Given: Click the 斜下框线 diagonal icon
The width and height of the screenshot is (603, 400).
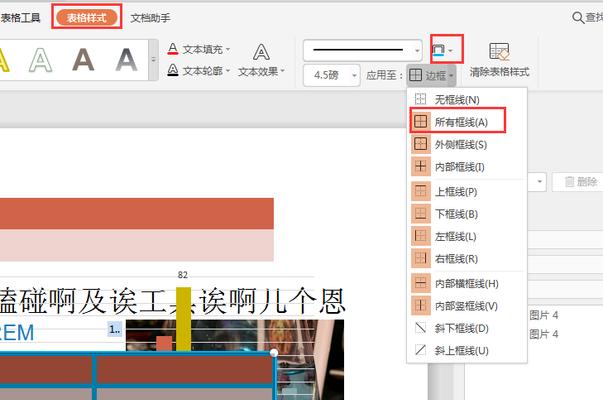Looking at the screenshot, I should (420, 328).
